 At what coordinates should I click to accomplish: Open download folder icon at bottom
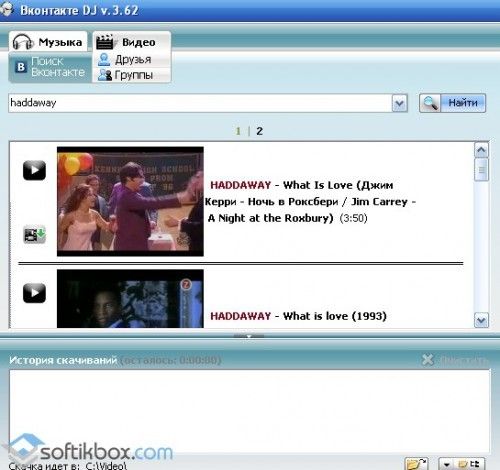[x=416, y=464]
